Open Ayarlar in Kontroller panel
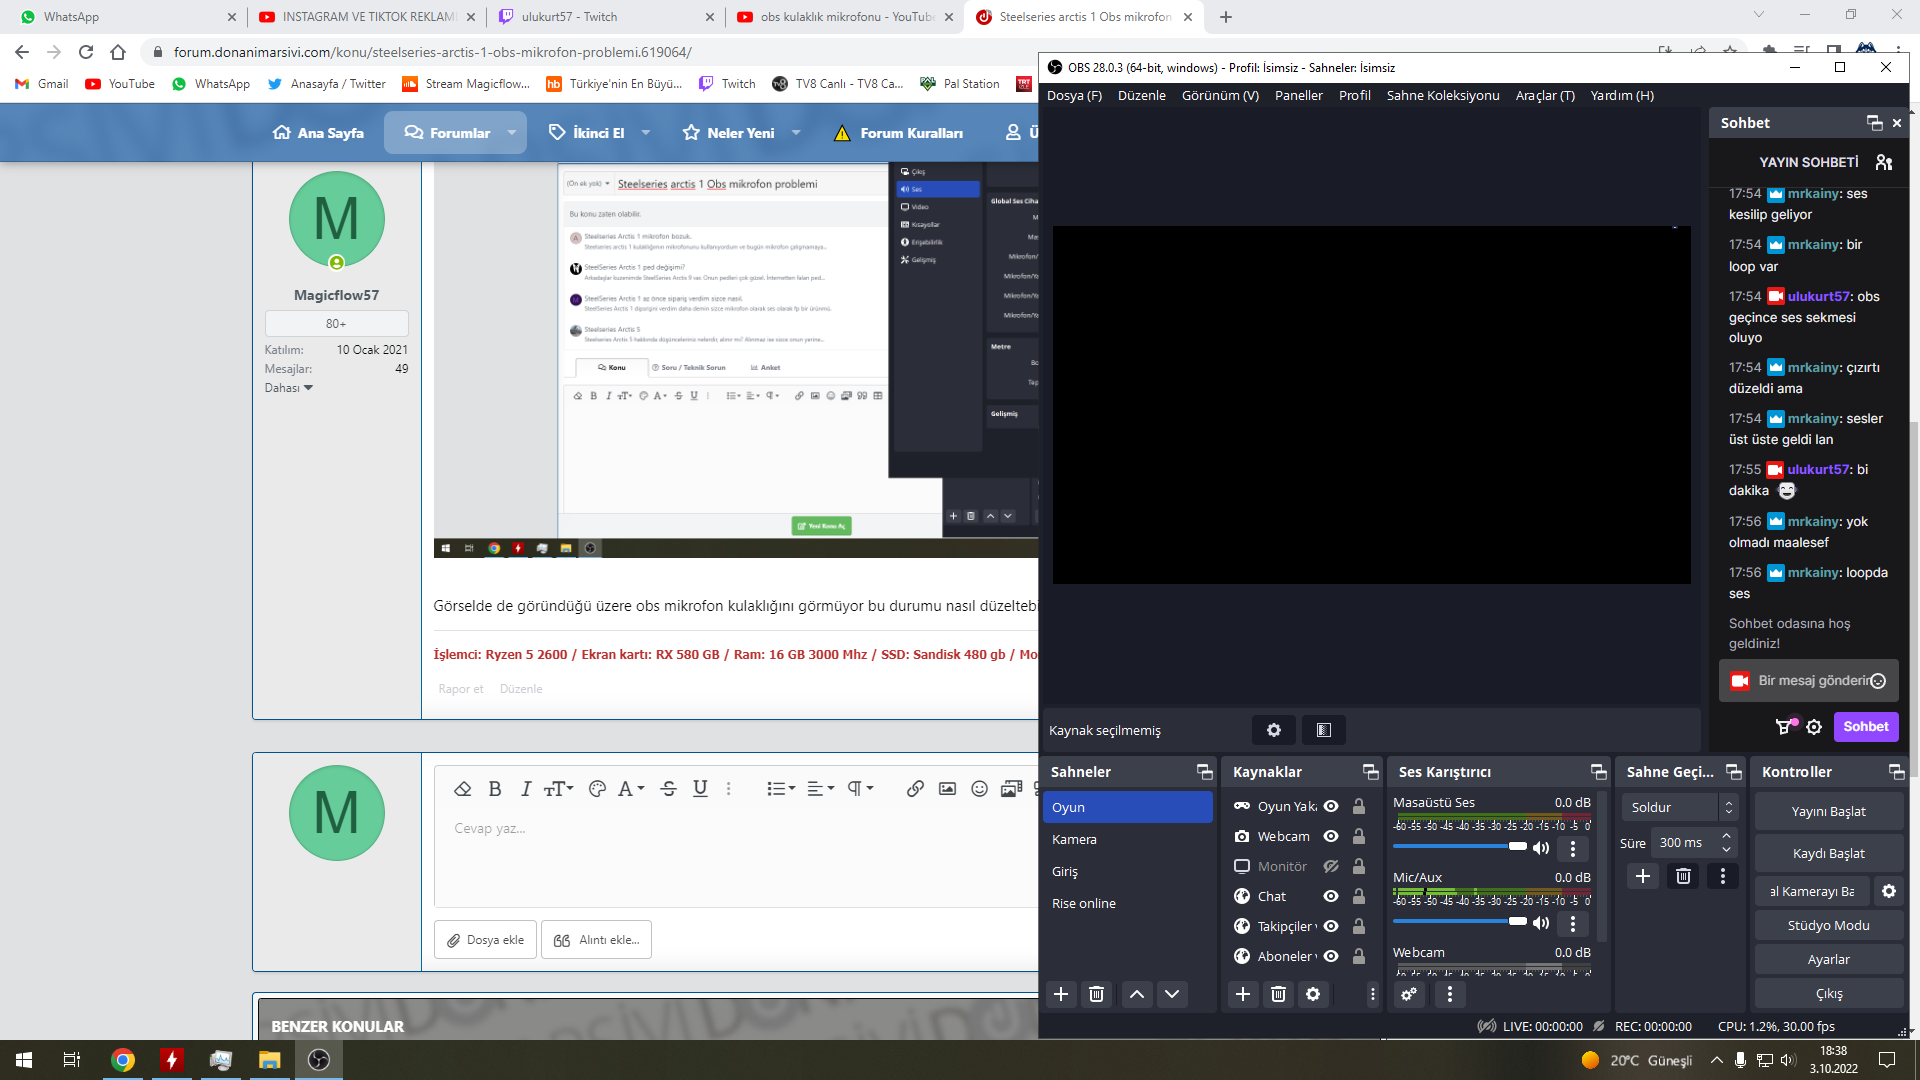This screenshot has height=1080, width=1920. click(x=1828, y=959)
